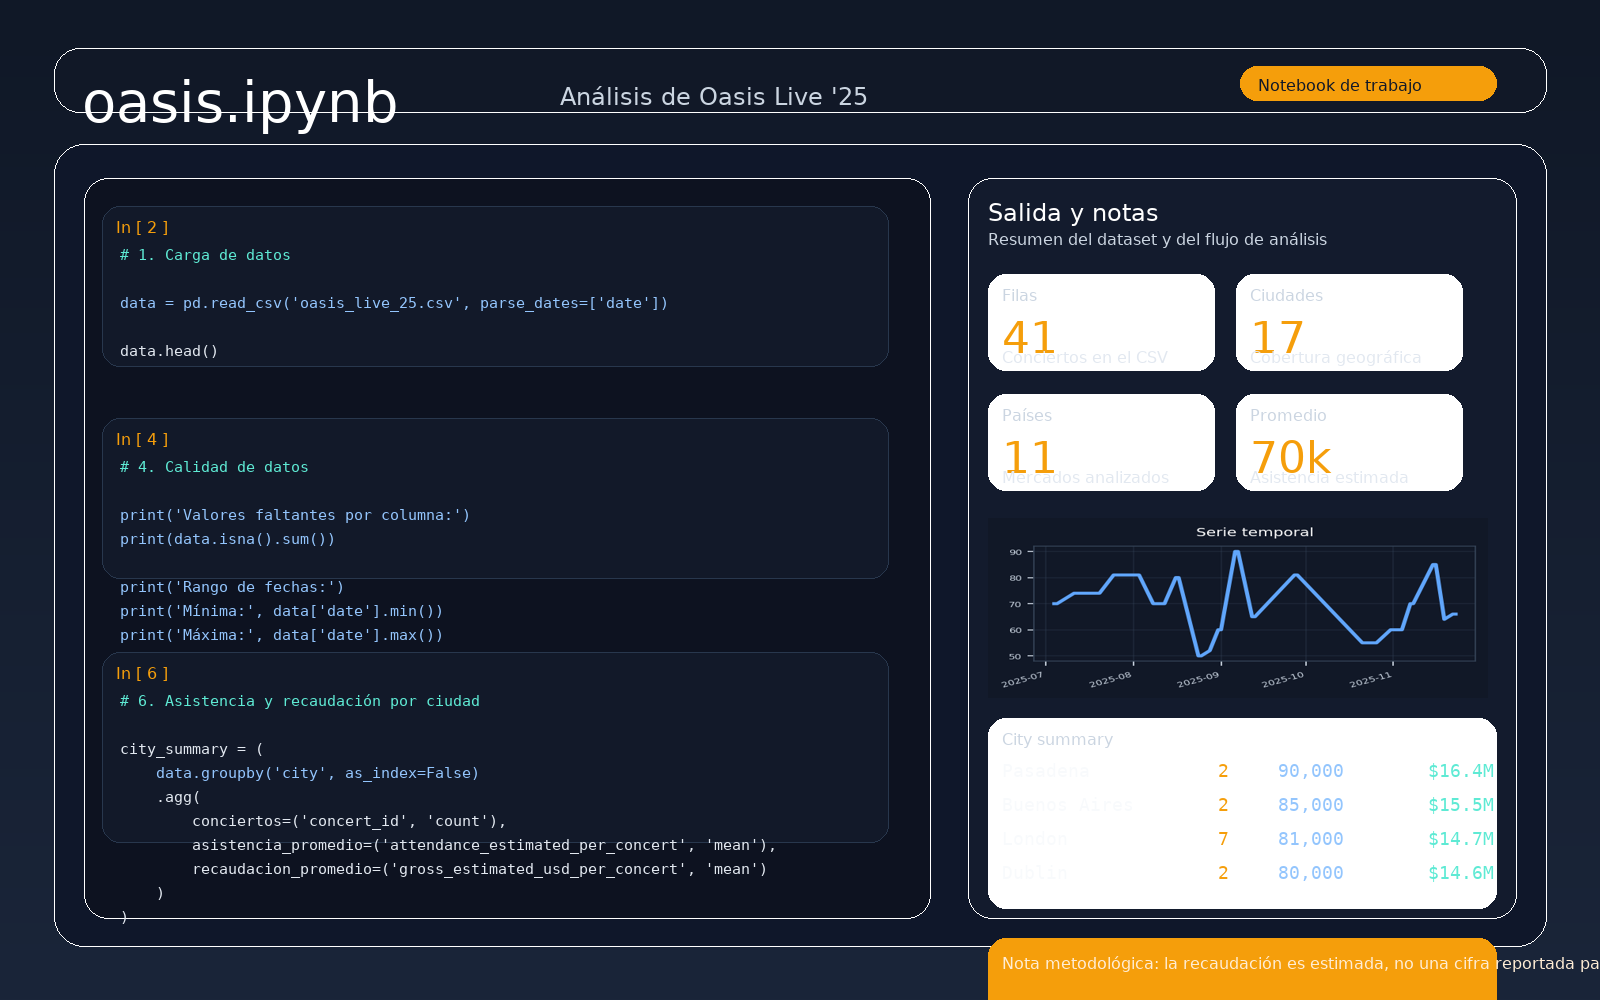The image size is (1600, 1000).
Task: Click the "Nota metodológica" orange banner
Action: [1242, 968]
